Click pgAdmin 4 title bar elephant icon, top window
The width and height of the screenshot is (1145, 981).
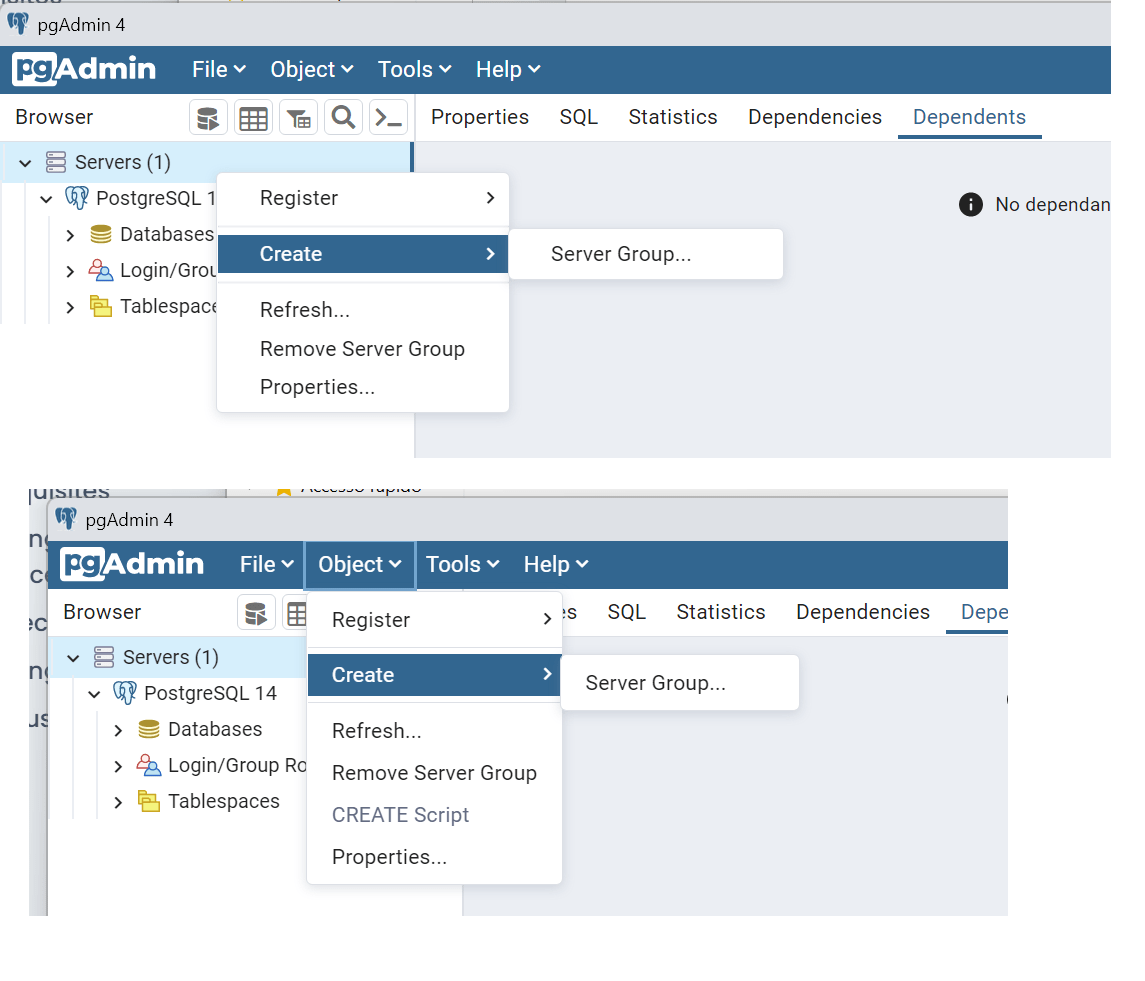pos(18,23)
